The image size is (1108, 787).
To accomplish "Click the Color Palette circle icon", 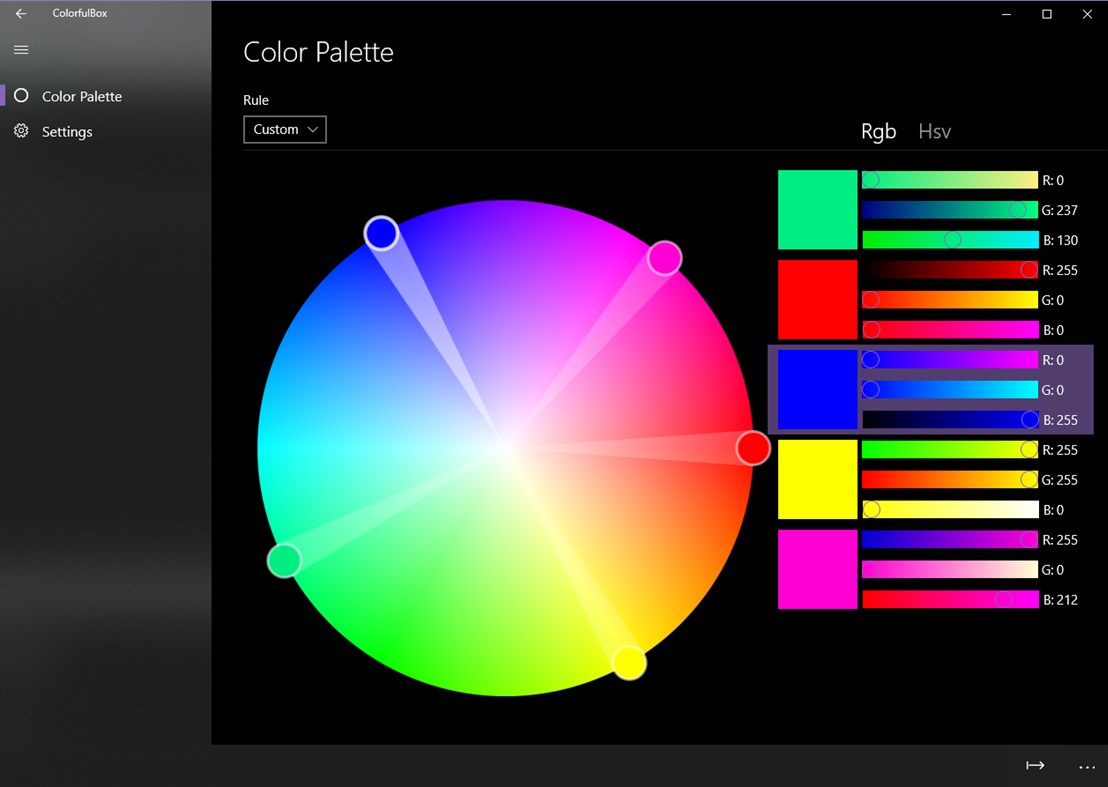I will pos(21,96).
